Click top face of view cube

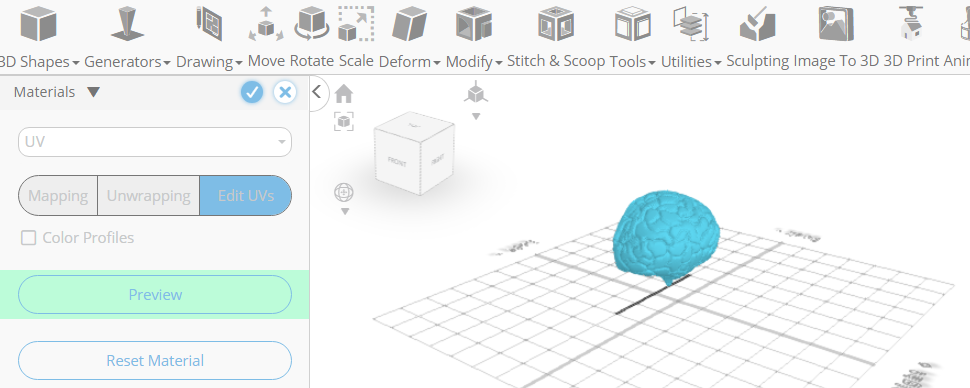[x=414, y=125]
